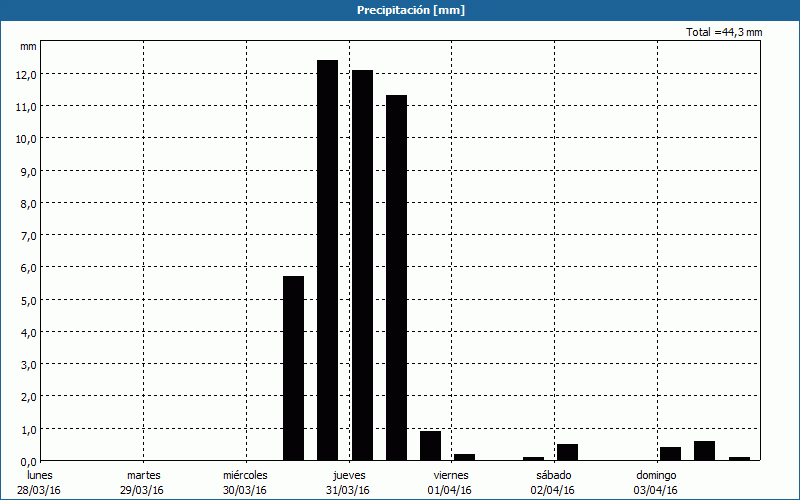
Task: Click the tallest bar in the chart
Action: point(327,260)
